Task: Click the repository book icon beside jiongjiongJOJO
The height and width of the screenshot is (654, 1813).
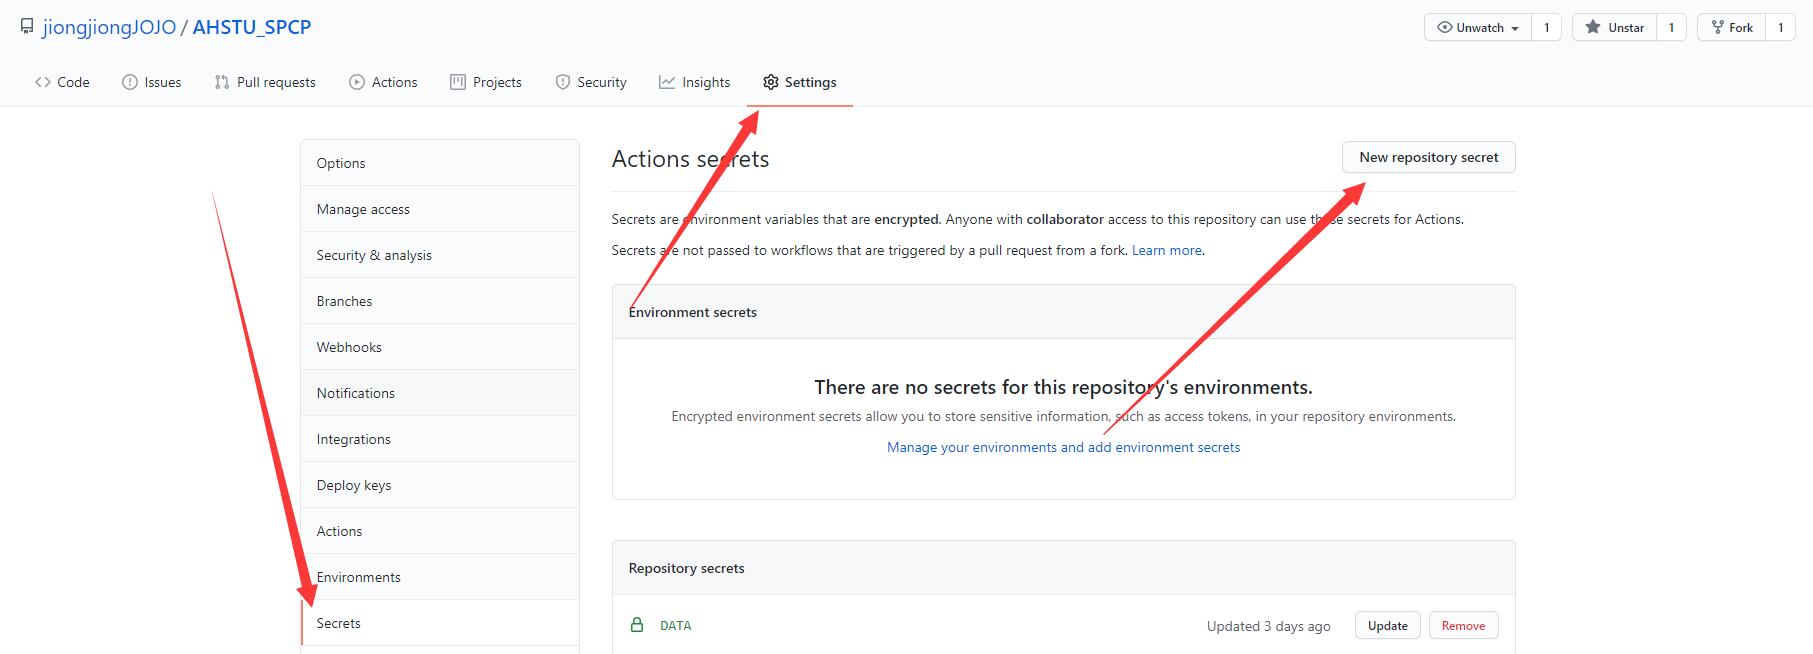Action: (27, 27)
